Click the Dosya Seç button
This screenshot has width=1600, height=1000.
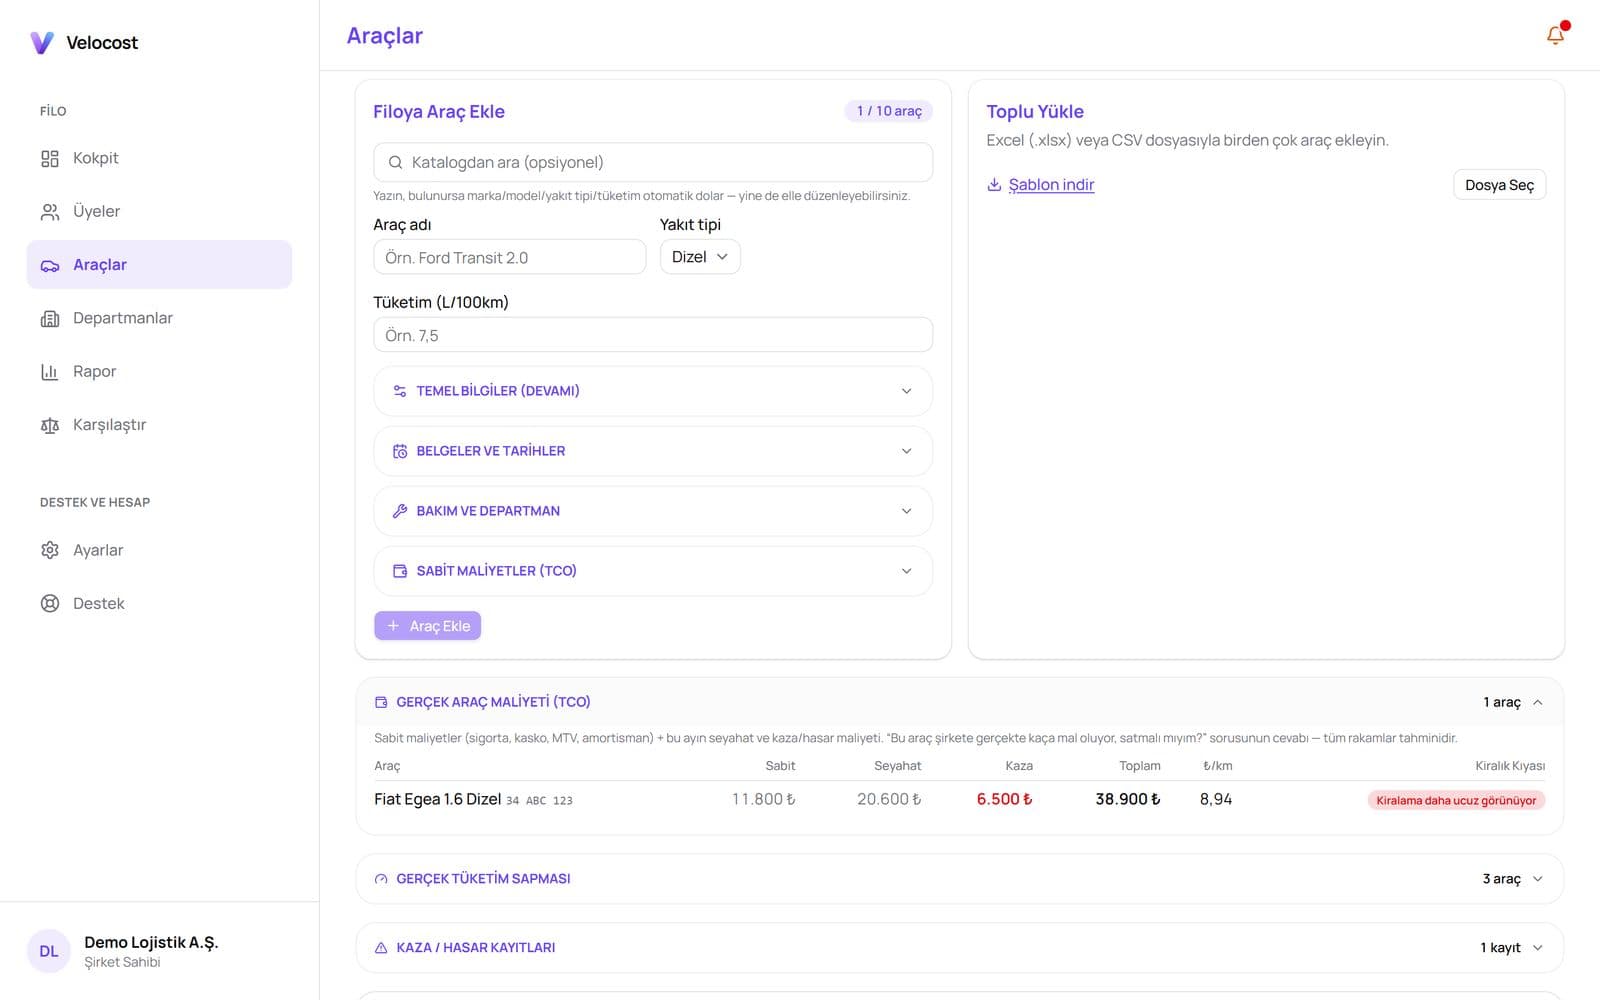point(1499,185)
